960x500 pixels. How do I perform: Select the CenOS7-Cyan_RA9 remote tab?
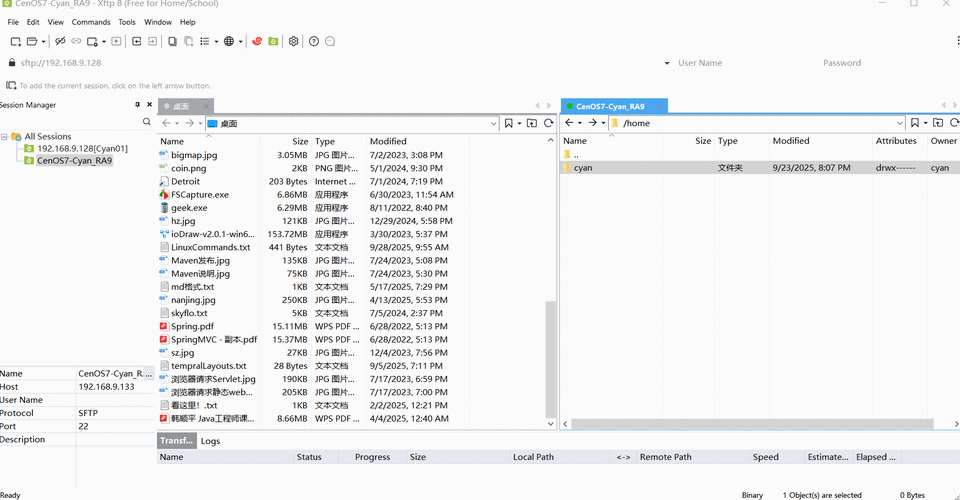pos(610,106)
